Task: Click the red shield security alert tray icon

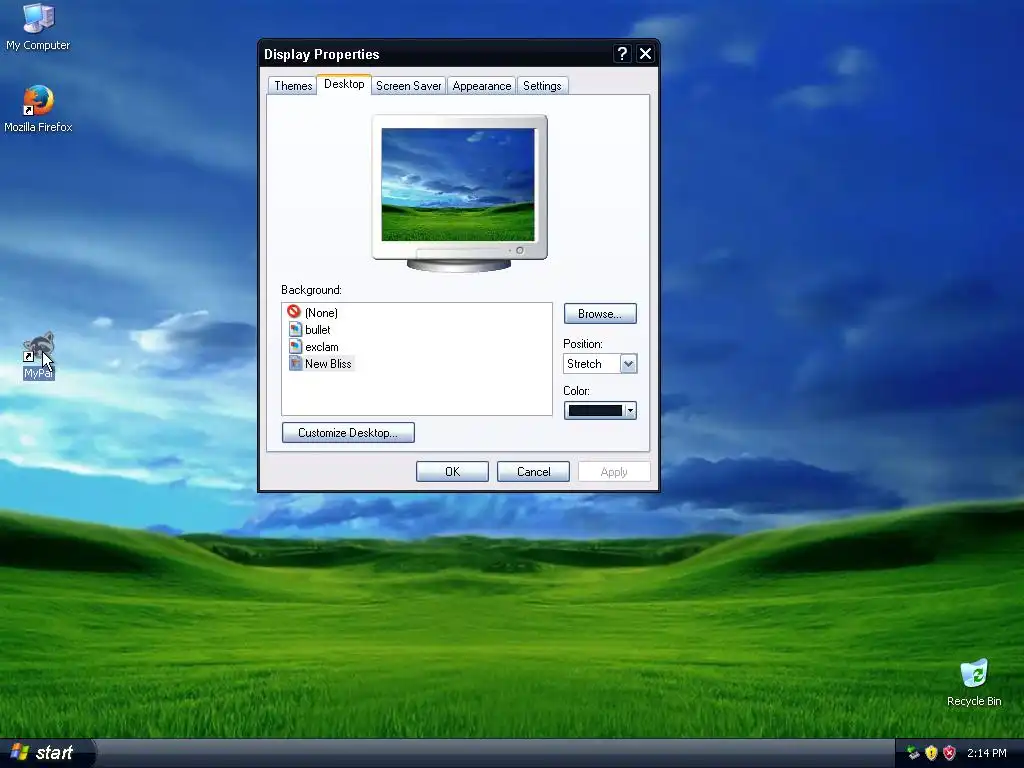Action: tap(950, 753)
